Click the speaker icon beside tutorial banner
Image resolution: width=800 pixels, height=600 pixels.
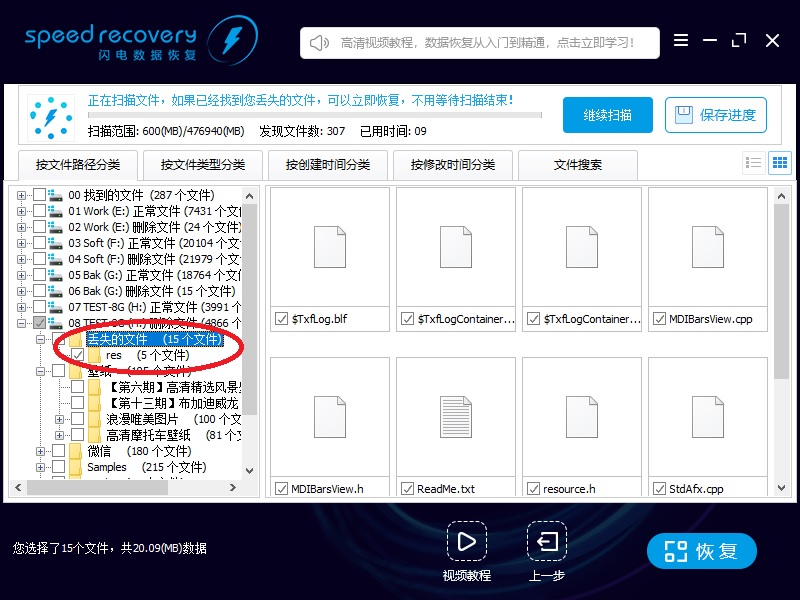320,42
